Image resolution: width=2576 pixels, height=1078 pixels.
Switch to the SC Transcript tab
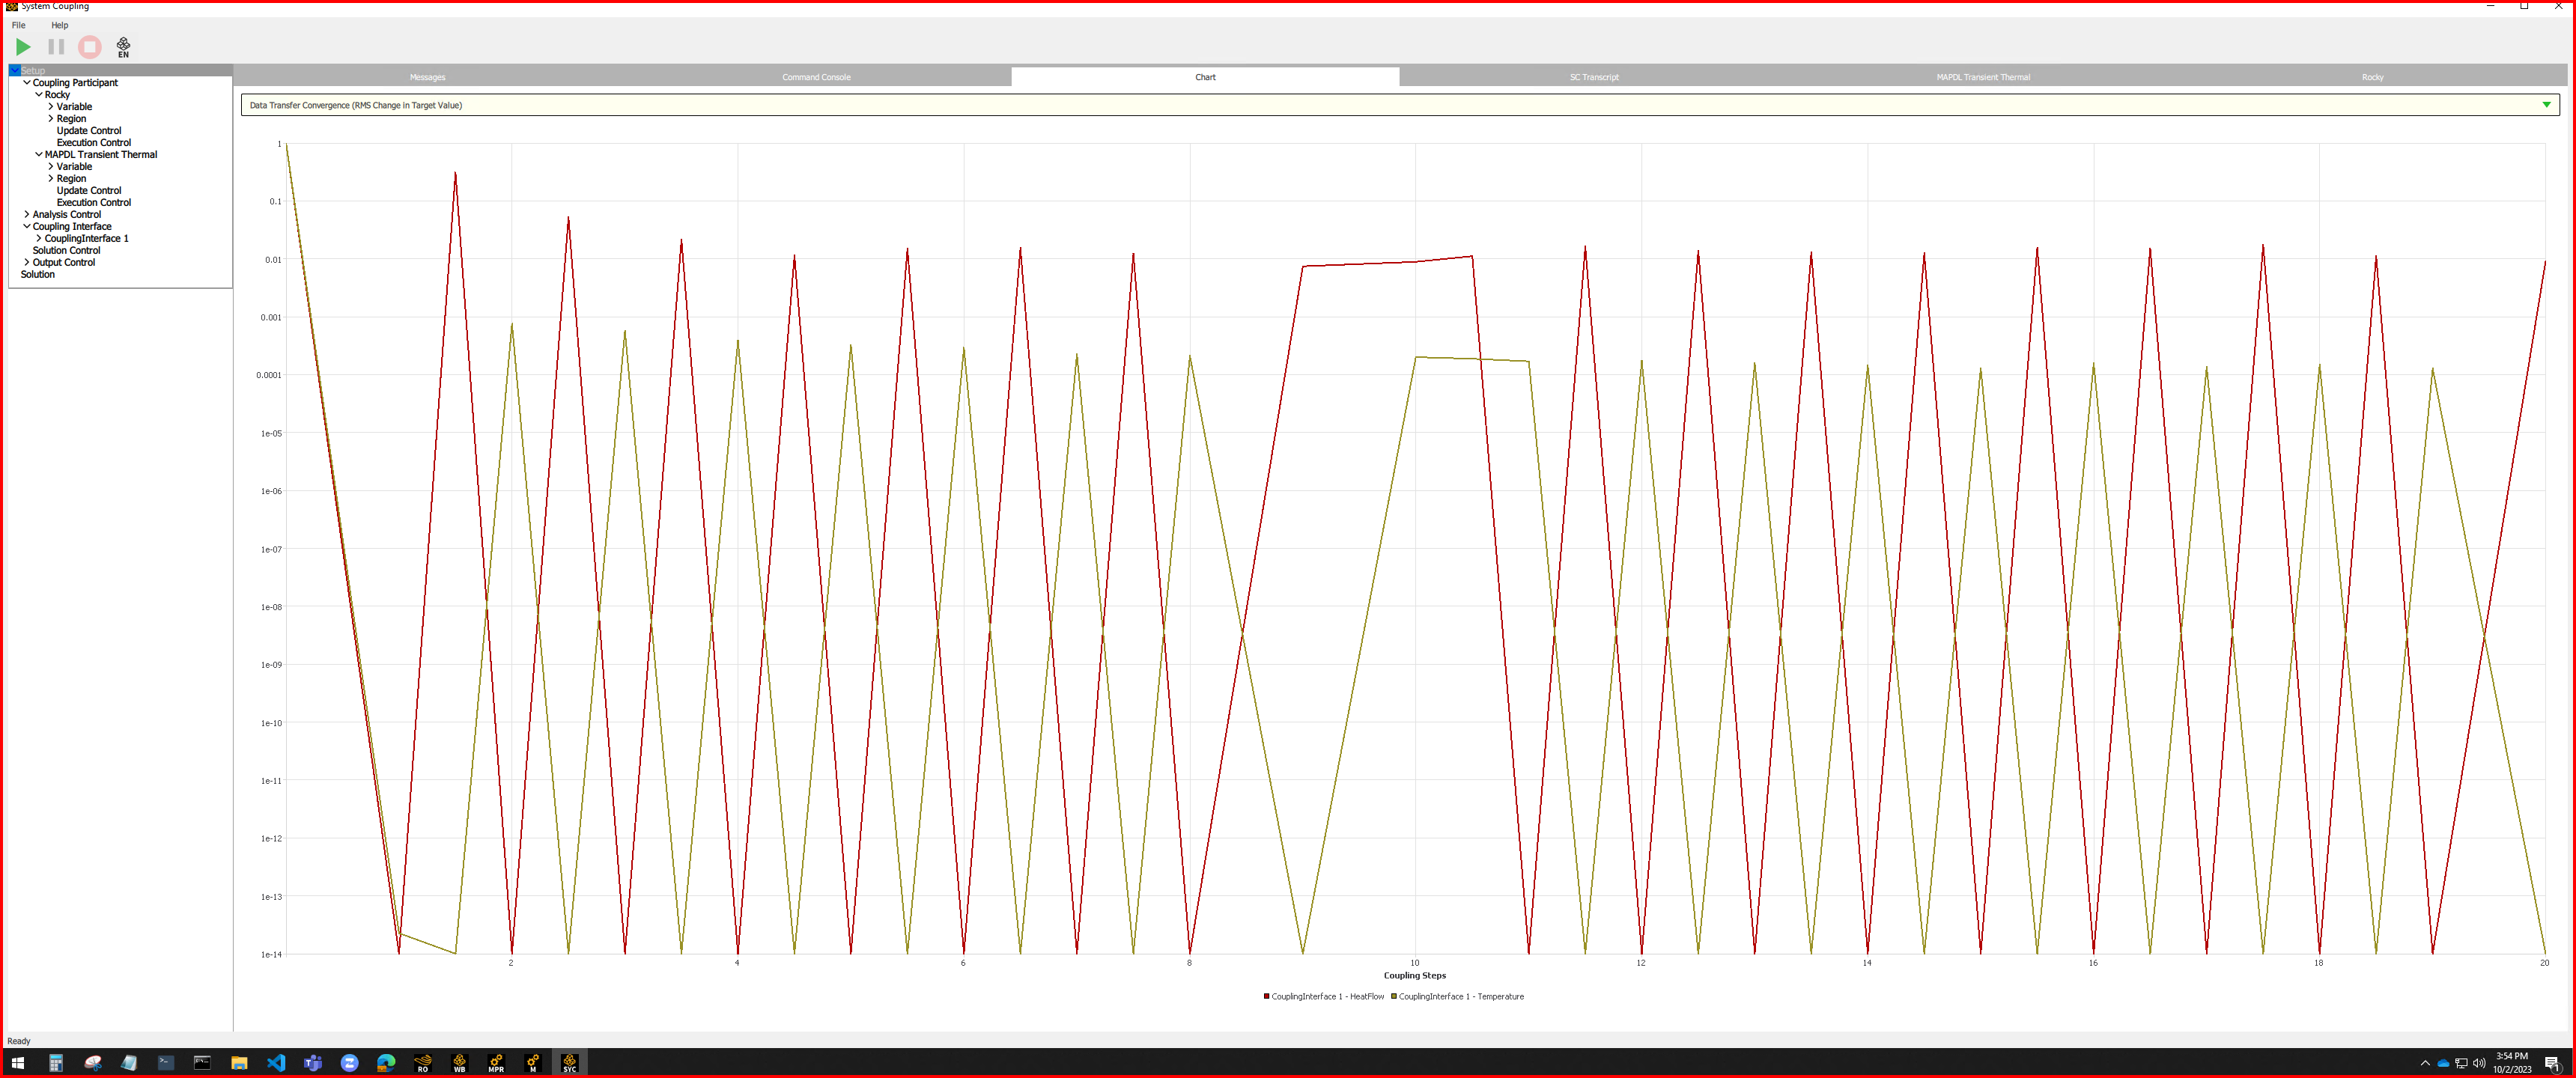(x=1593, y=77)
